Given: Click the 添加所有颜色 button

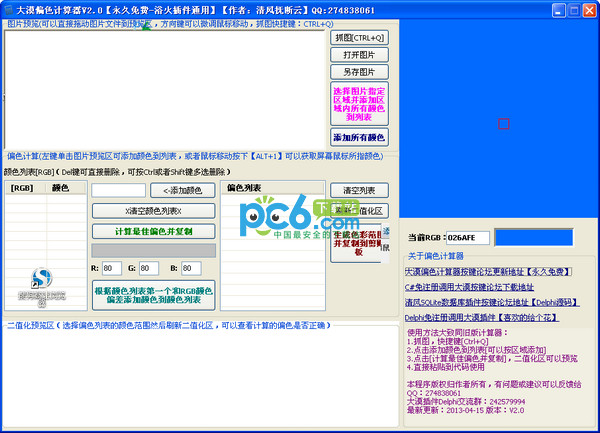Looking at the screenshot, I should 359,137.
